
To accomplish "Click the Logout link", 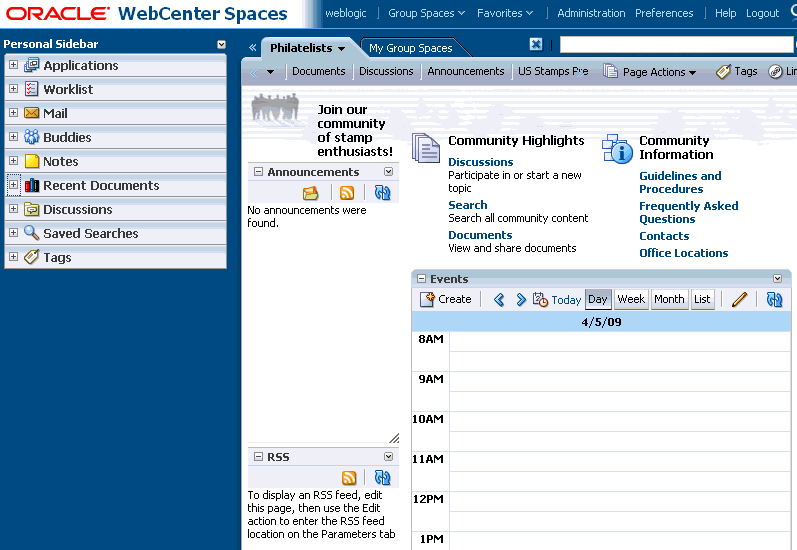I will (x=762, y=13).
